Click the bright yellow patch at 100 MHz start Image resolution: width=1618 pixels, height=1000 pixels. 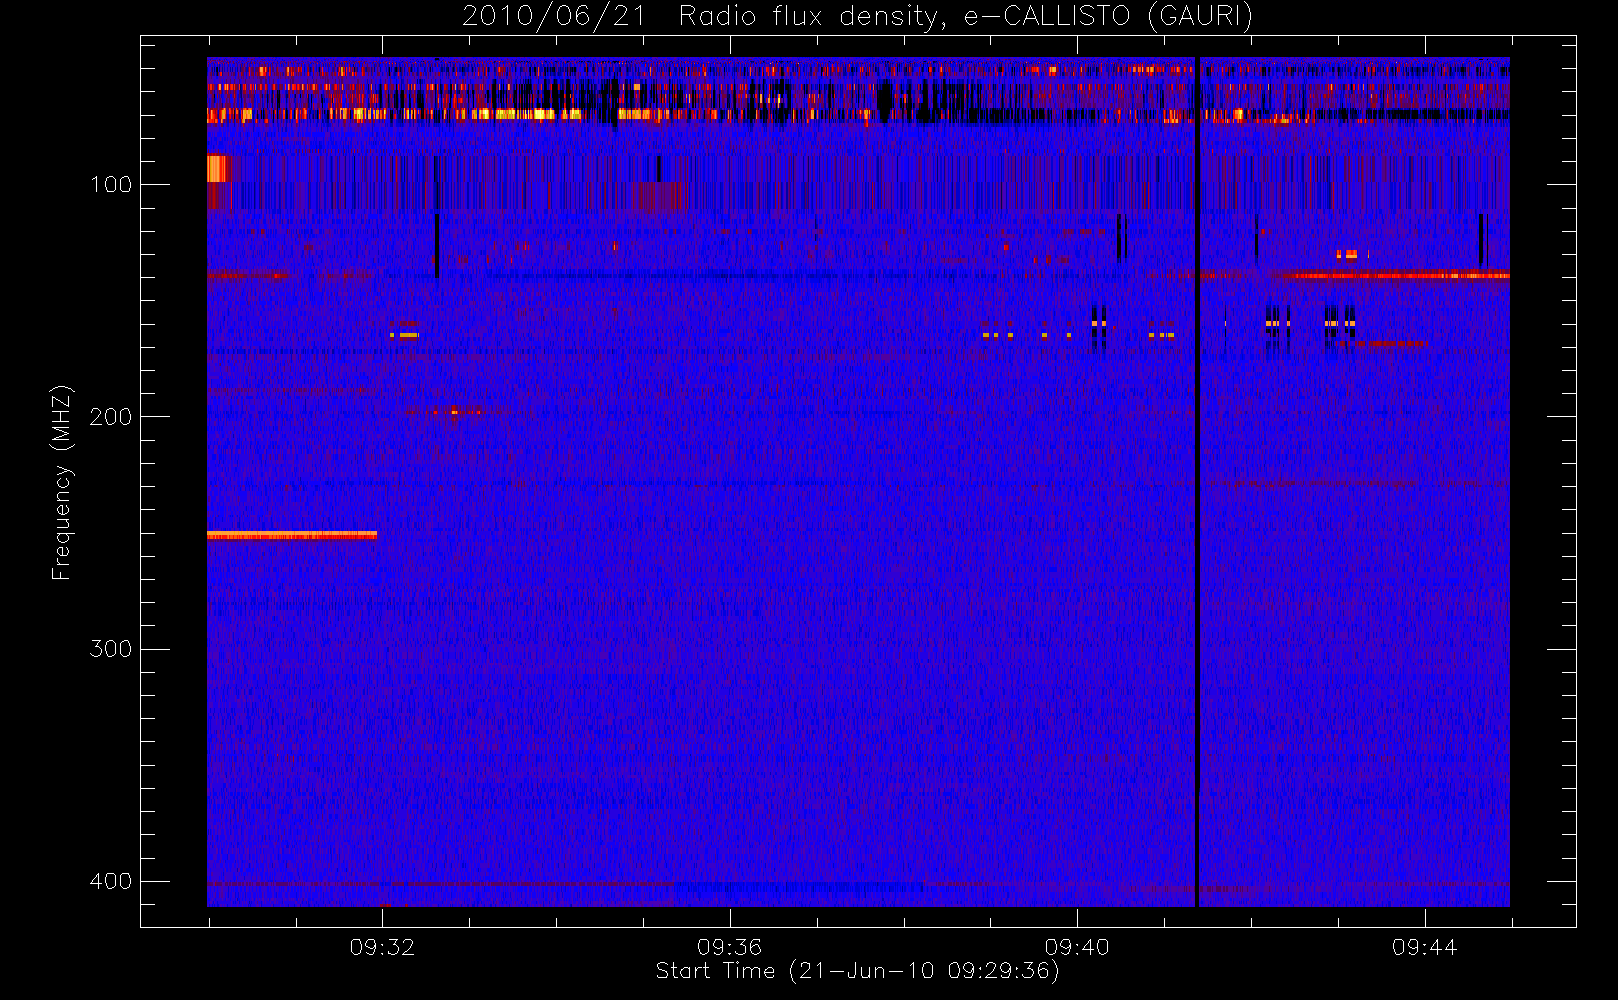(x=217, y=169)
